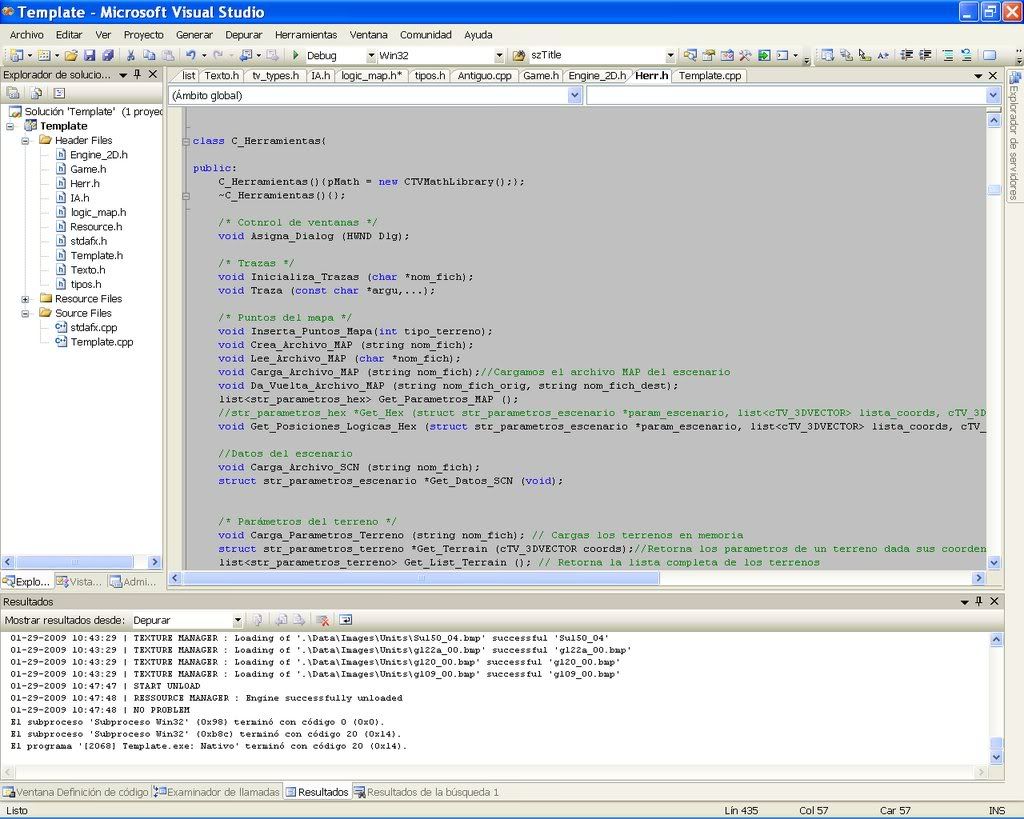Open Ventana Definición de código tab
The image size is (1024, 819).
coord(76,792)
